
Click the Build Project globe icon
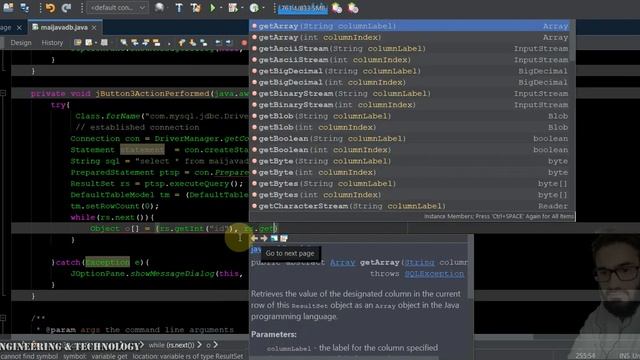pyautogui.click(x=160, y=7)
